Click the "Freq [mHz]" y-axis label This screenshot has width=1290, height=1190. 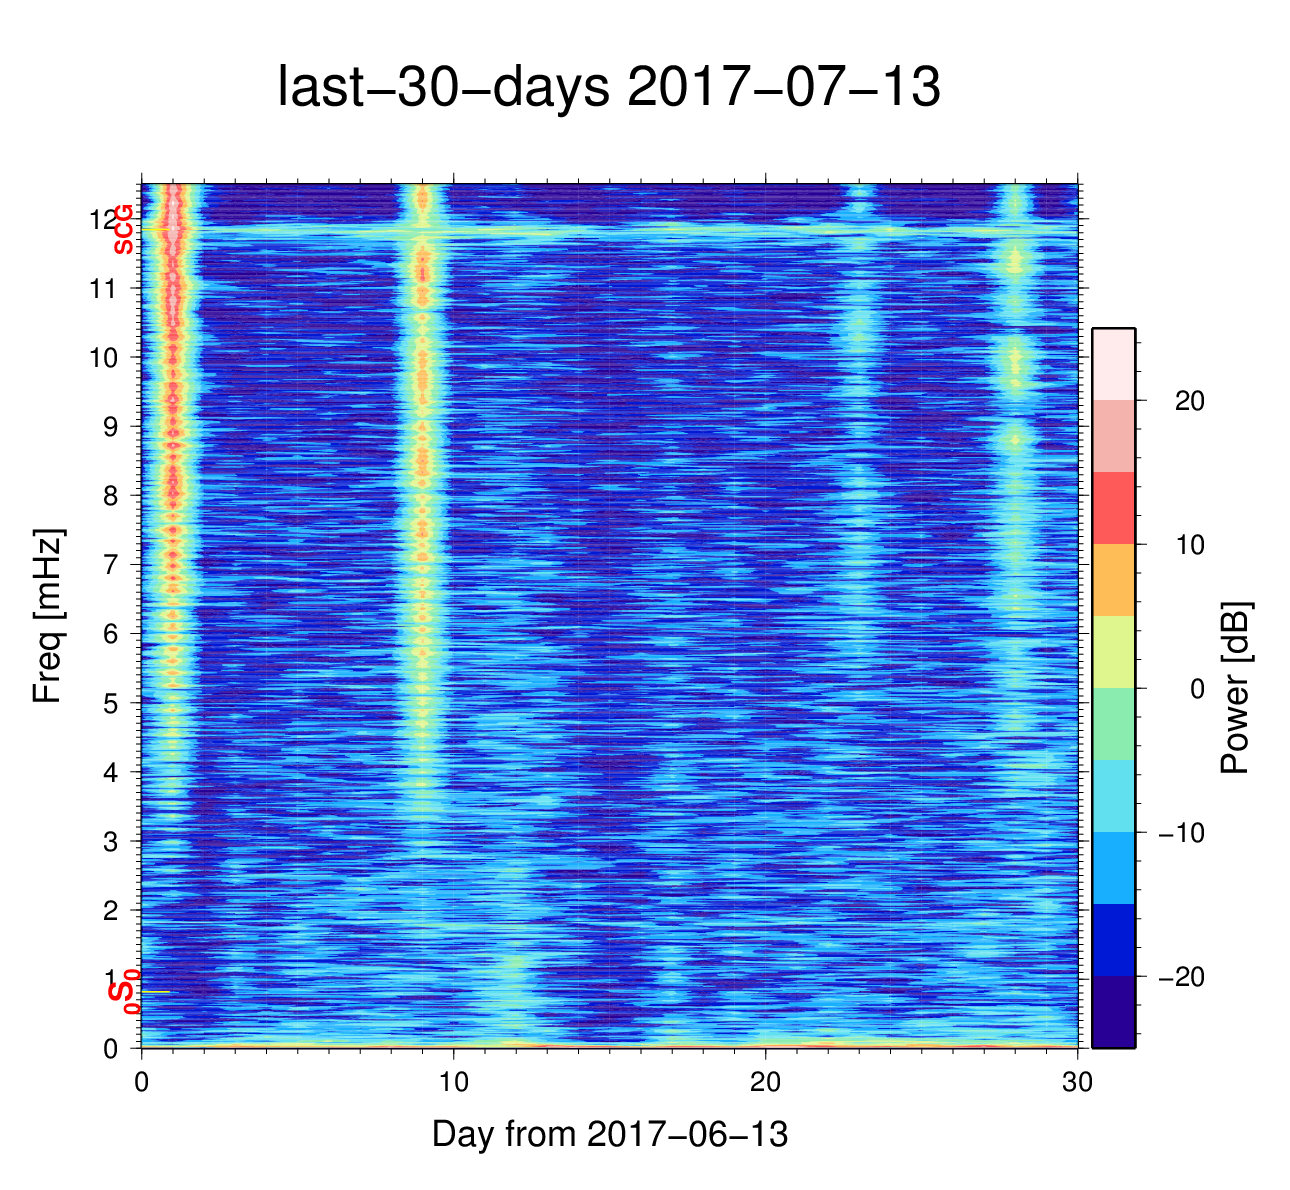click(x=48, y=616)
